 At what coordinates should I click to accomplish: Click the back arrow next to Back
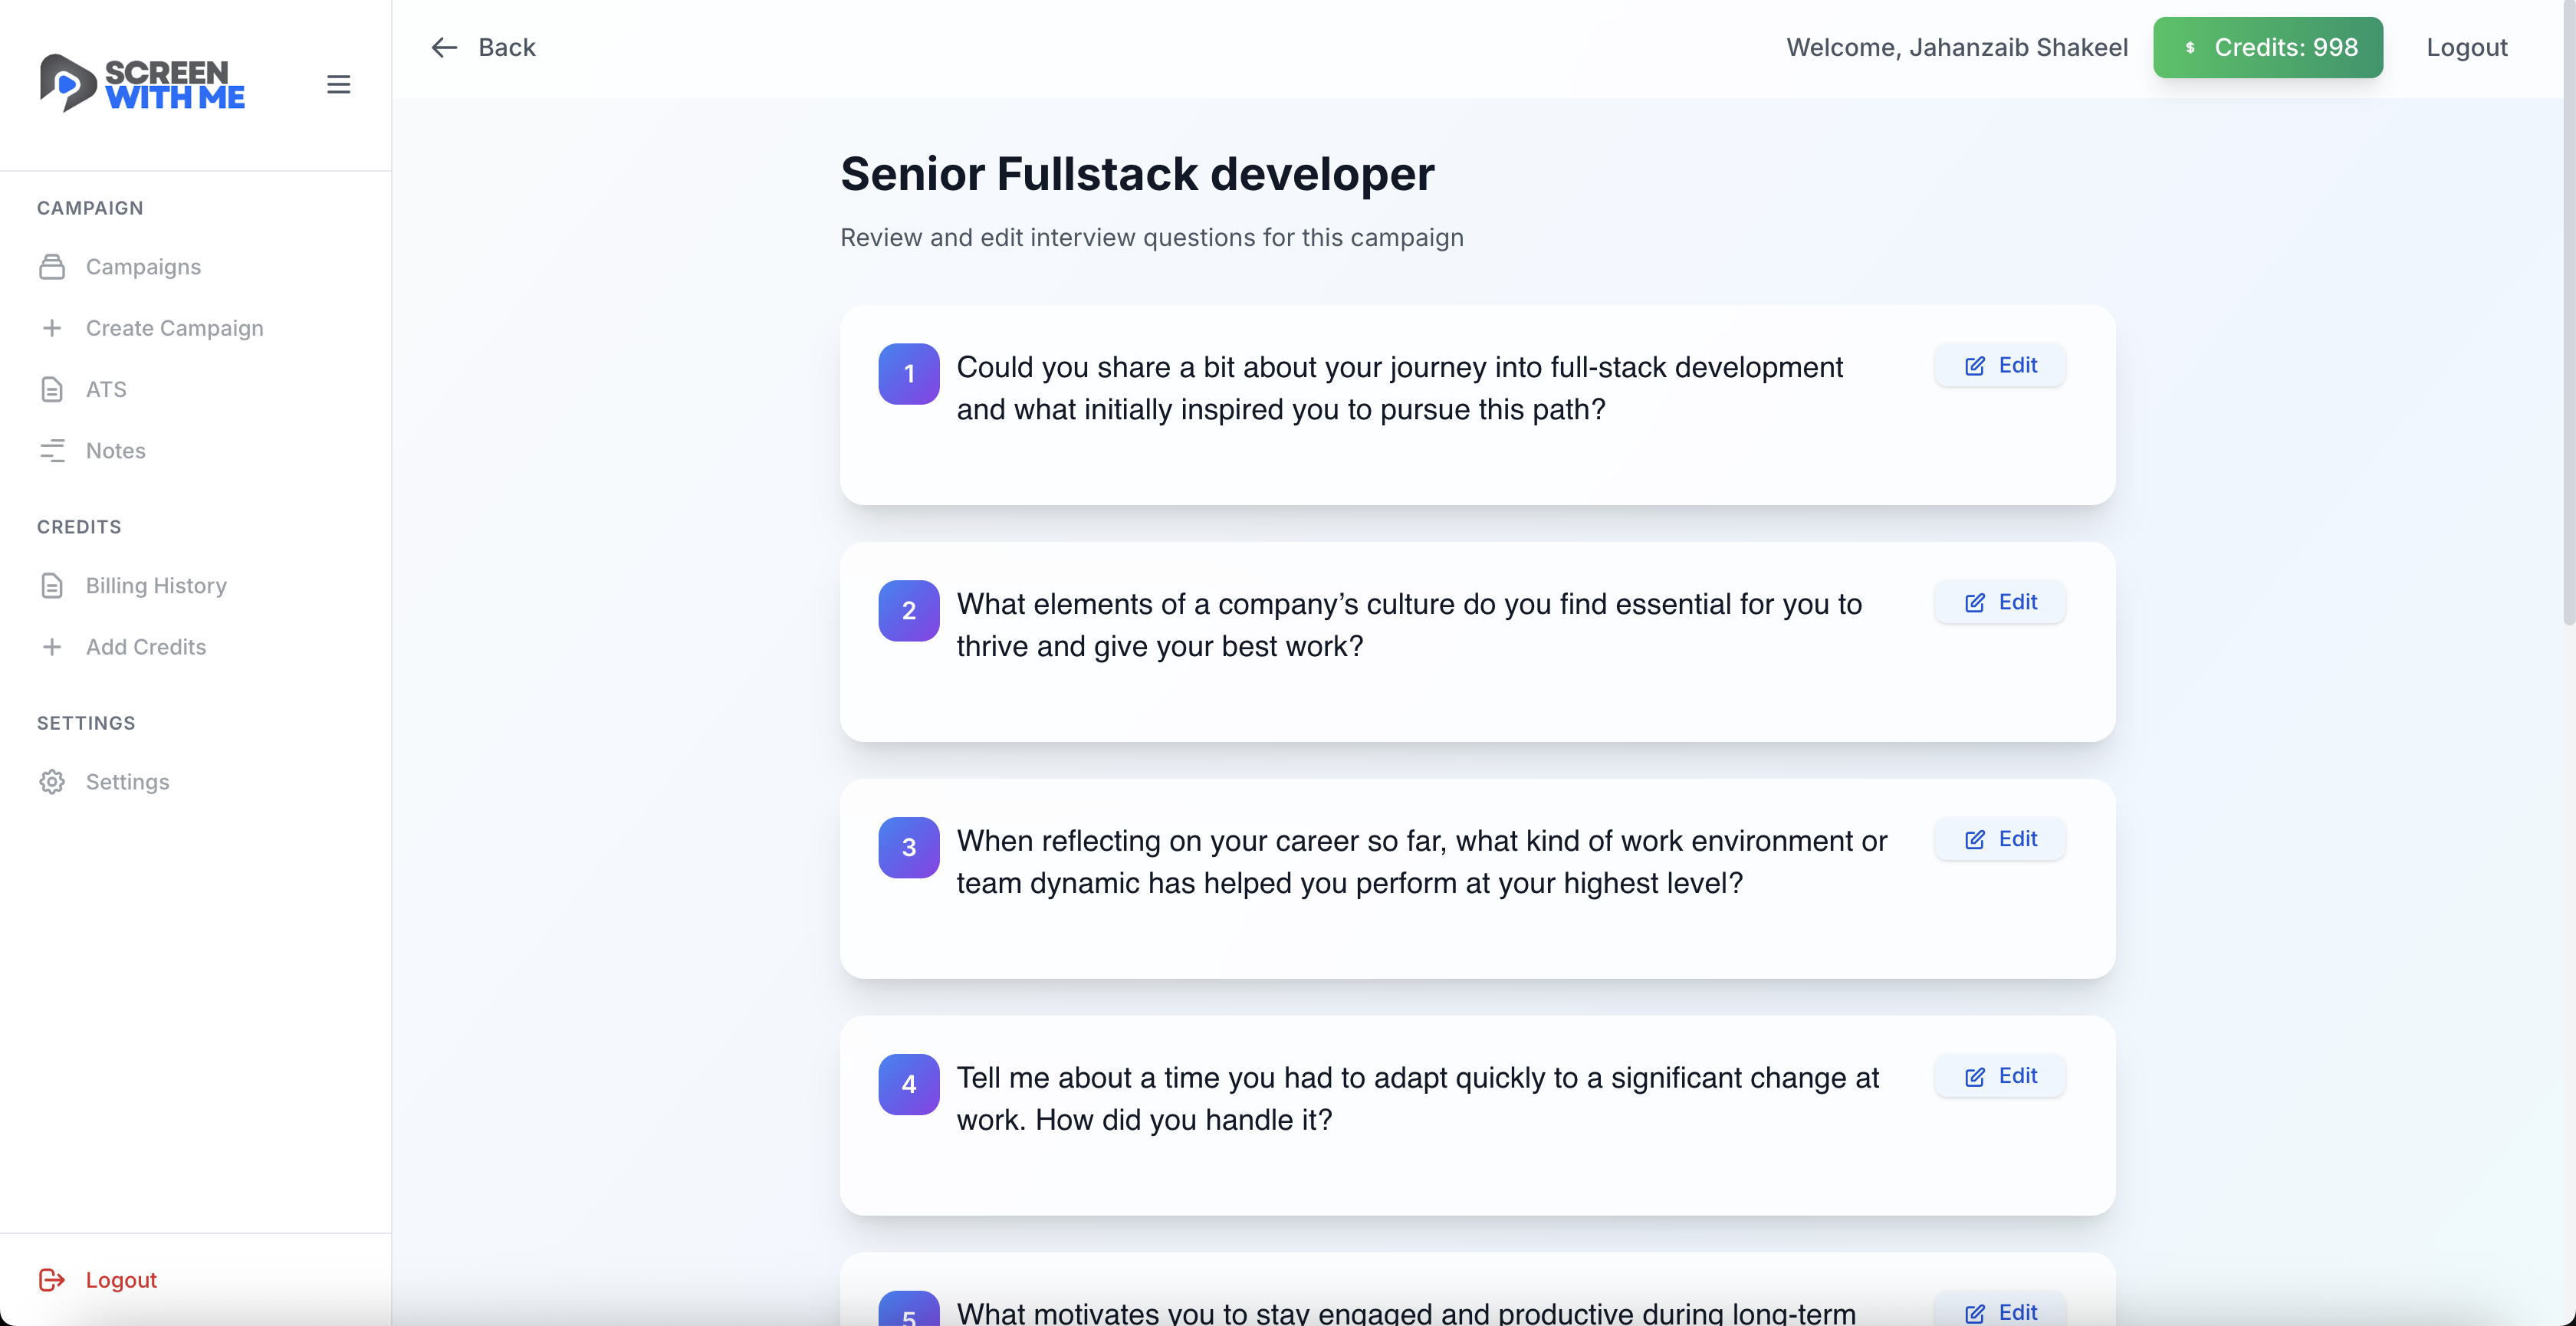click(x=444, y=47)
